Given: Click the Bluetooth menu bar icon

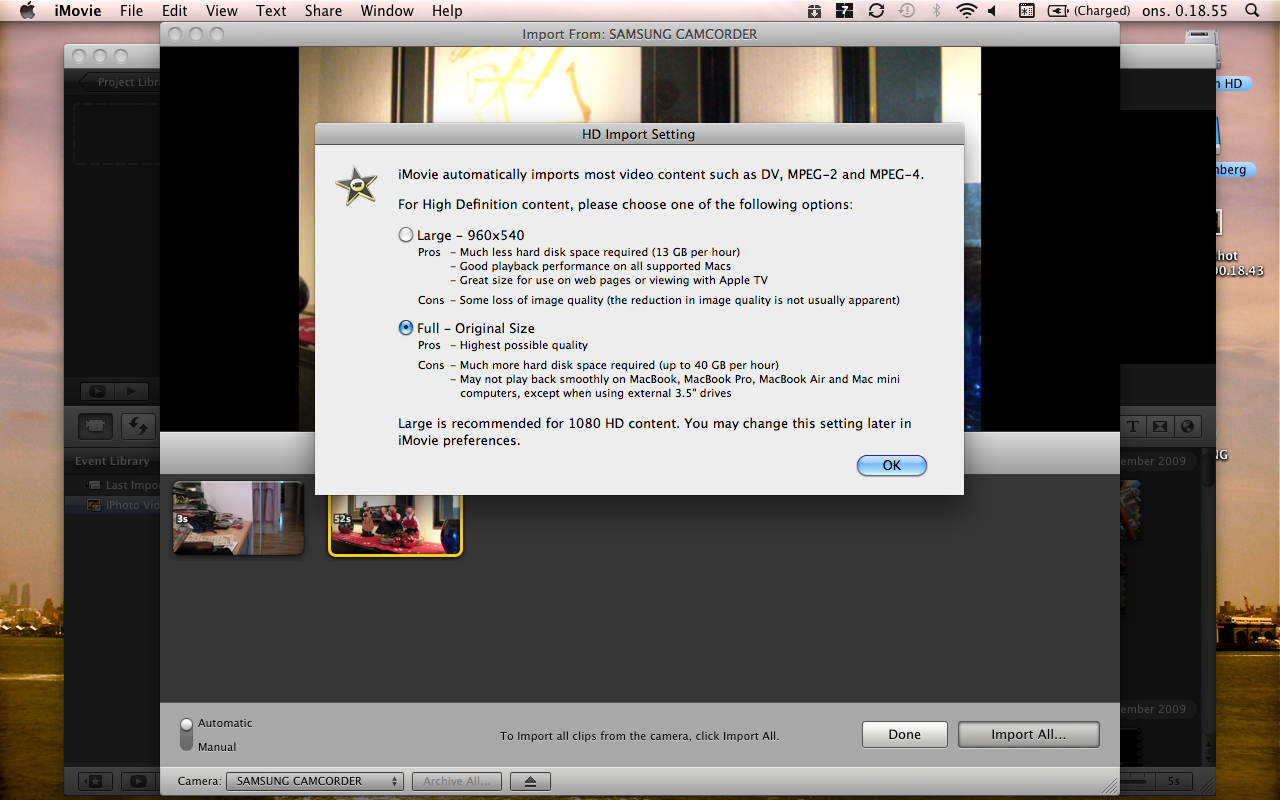Looking at the screenshot, I should click(937, 11).
